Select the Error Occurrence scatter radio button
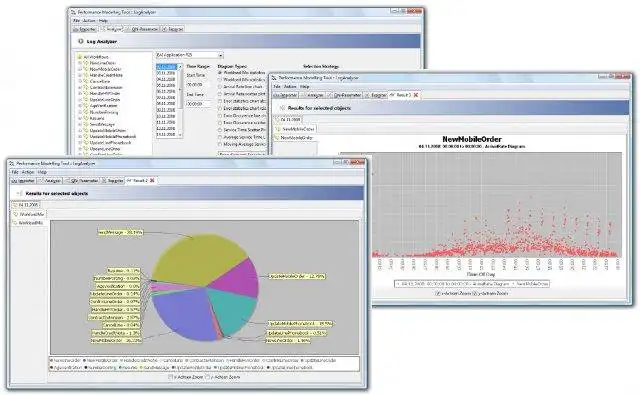 pyautogui.click(x=220, y=123)
